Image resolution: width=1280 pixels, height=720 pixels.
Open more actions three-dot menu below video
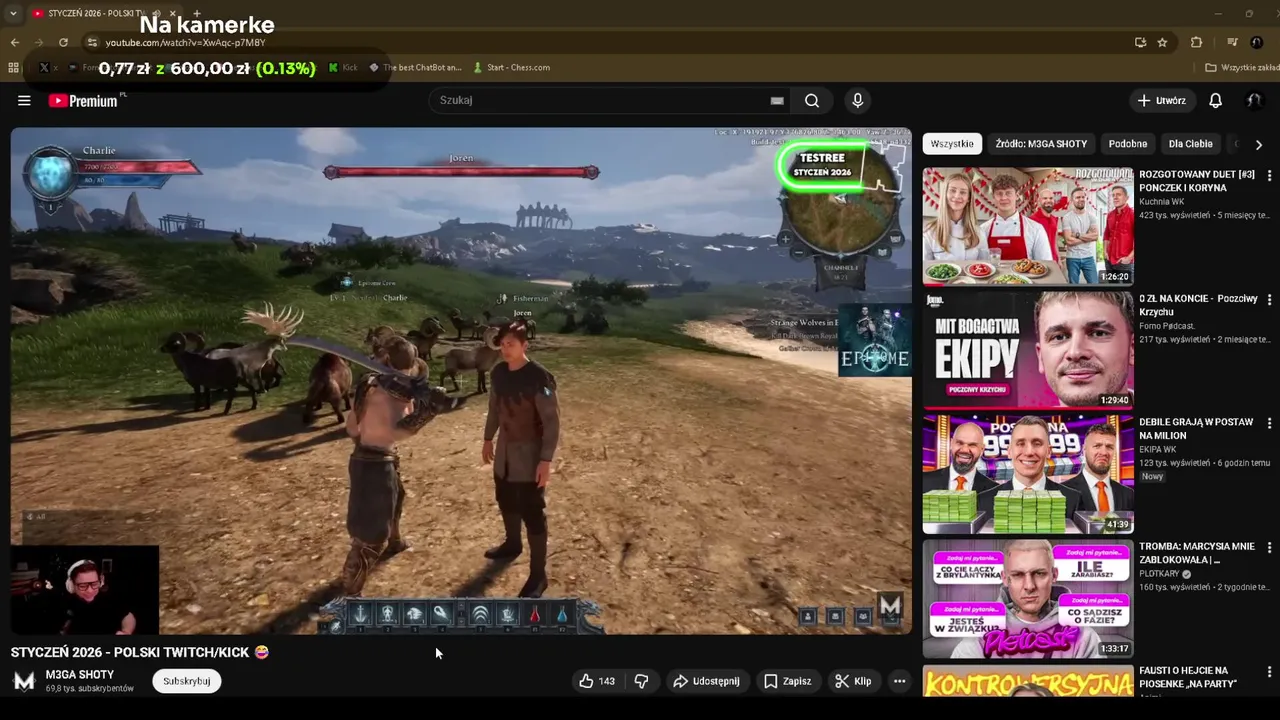(x=899, y=681)
